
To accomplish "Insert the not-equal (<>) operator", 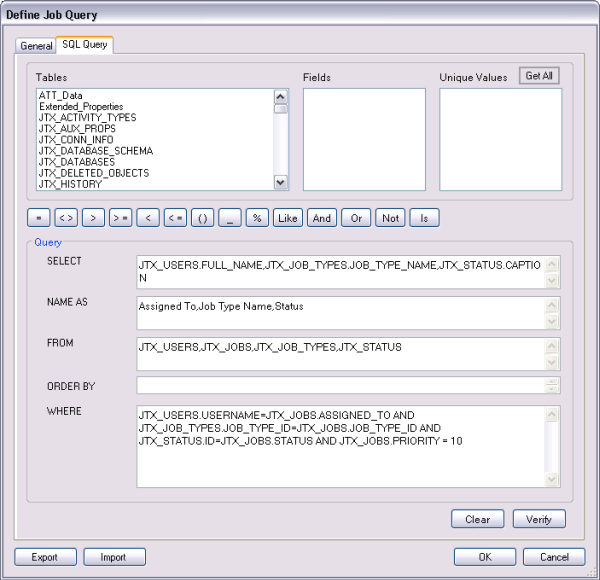I will tap(66, 218).
